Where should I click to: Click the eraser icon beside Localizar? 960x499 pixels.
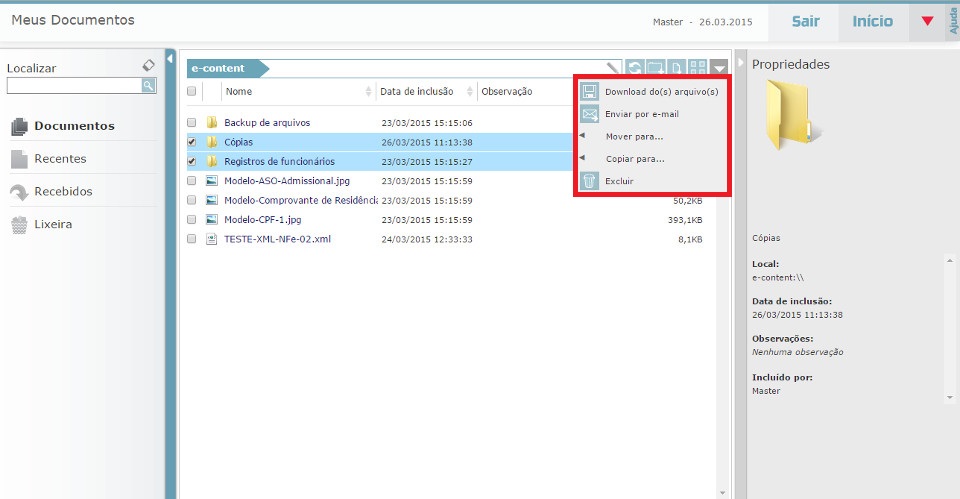click(x=149, y=66)
